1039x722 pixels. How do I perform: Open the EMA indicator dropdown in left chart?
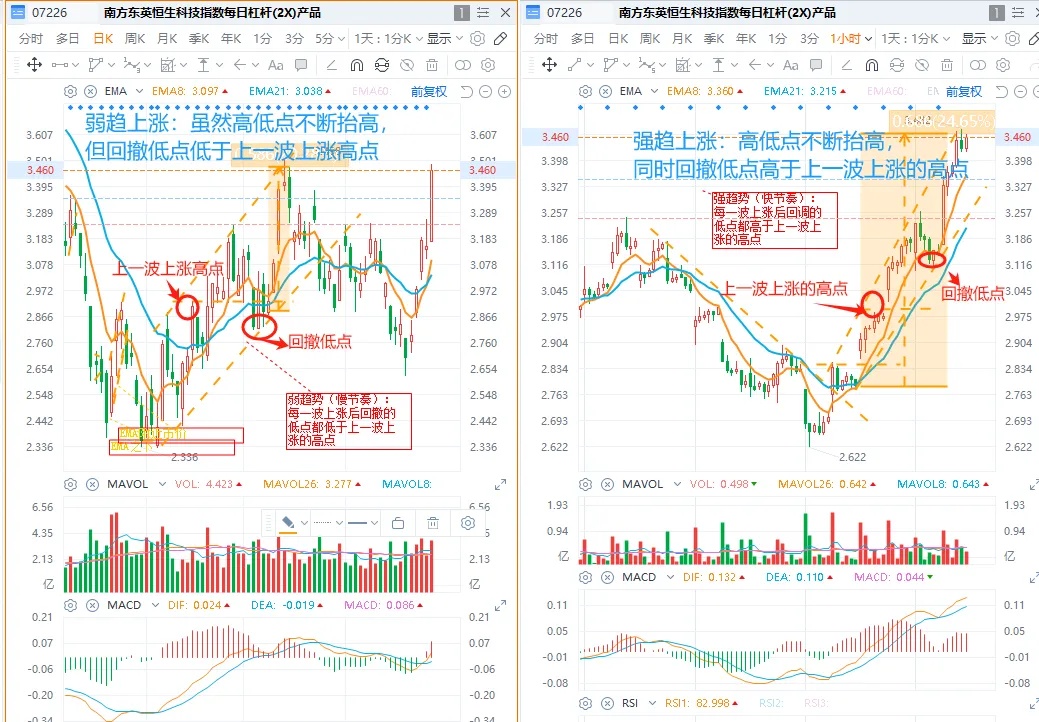[x=139, y=91]
